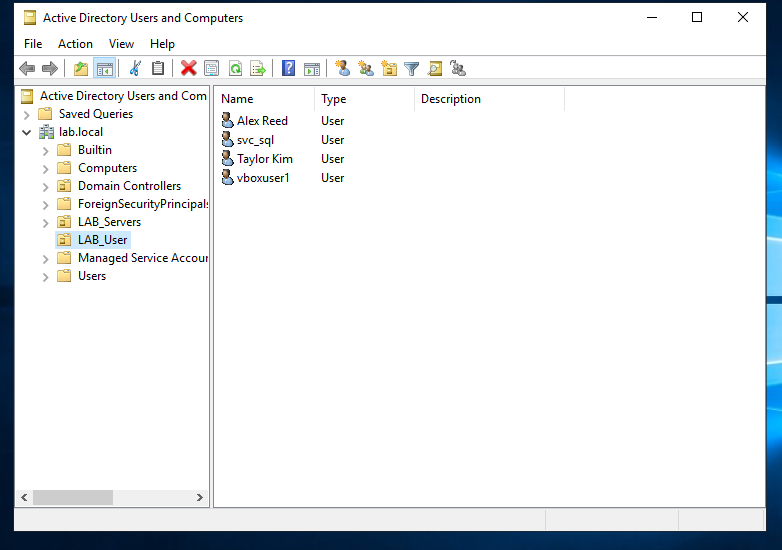This screenshot has width=782, height=550.
Task: Select the vboxuser1 name text
Action: click(263, 178)
